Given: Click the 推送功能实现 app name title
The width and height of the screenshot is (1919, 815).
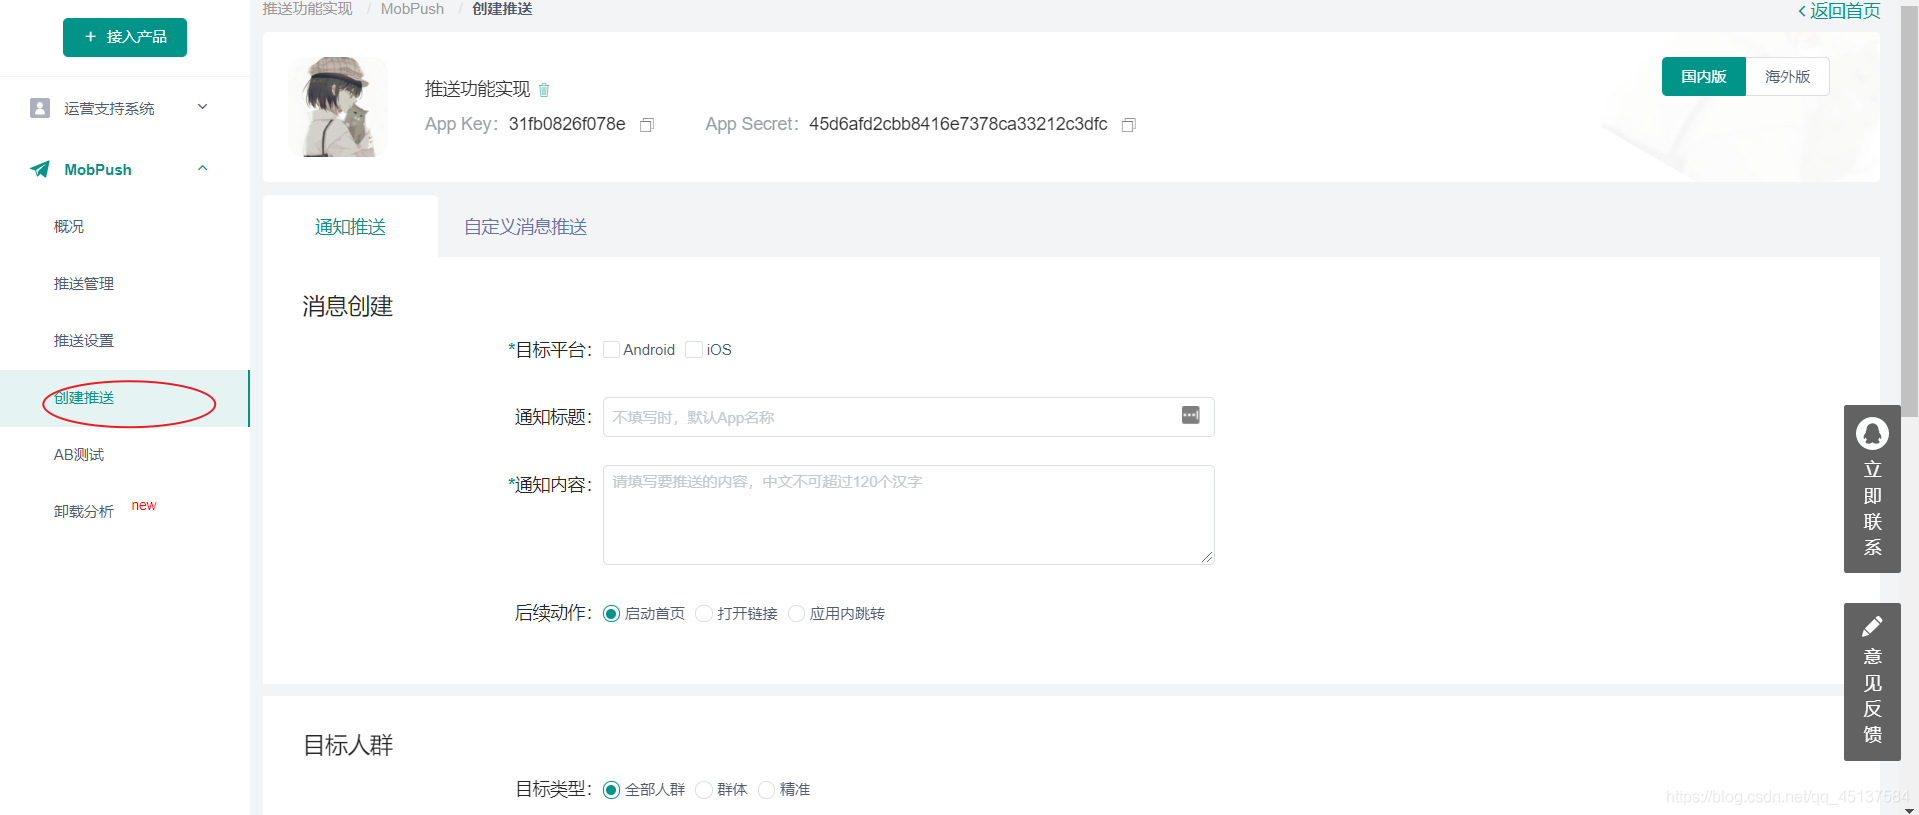Looking at the screenshot, I should coord(477,89).
